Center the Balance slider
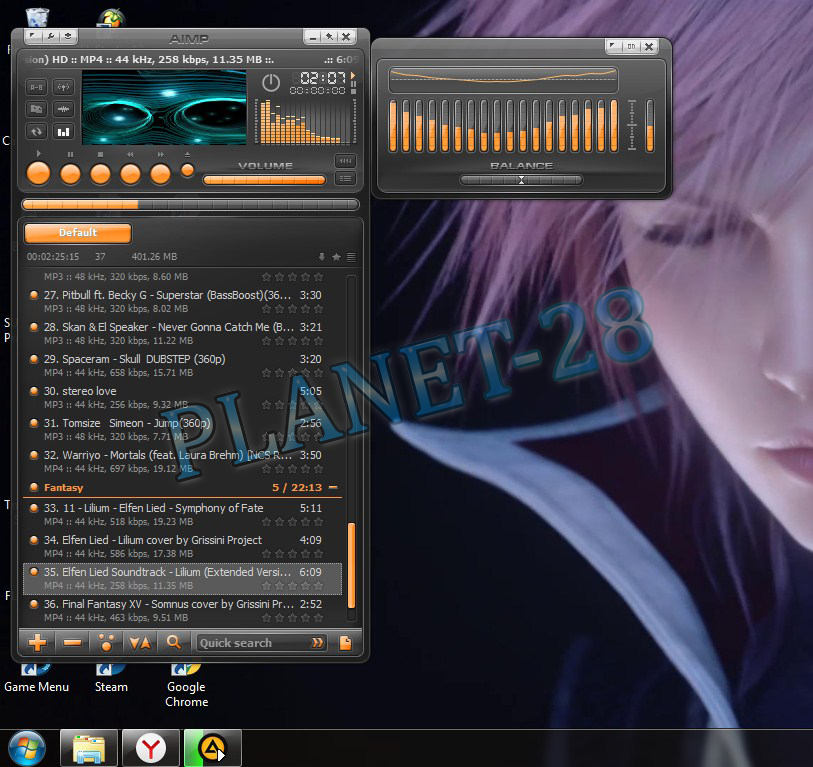Viewport: 813px width, 767px height. point(521,178)
